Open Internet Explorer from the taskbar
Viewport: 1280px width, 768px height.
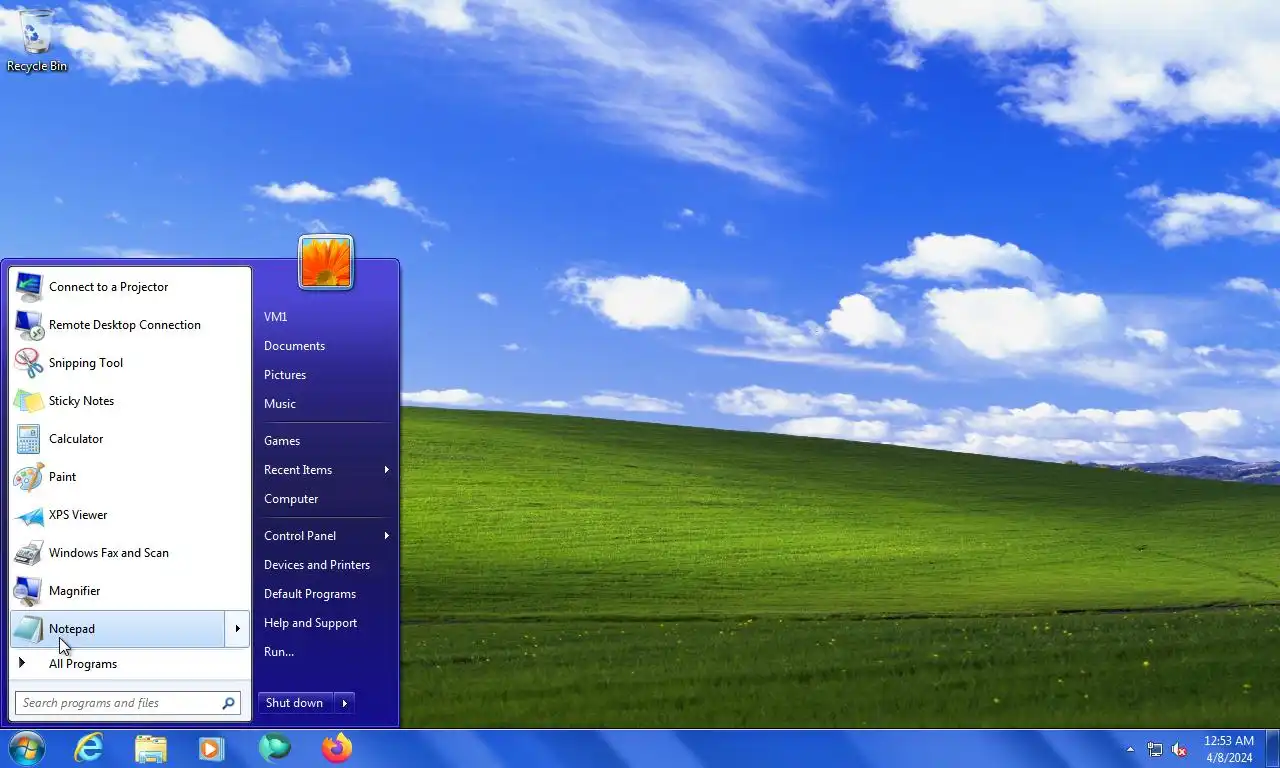pyautogui.click(x=89, y=748)
